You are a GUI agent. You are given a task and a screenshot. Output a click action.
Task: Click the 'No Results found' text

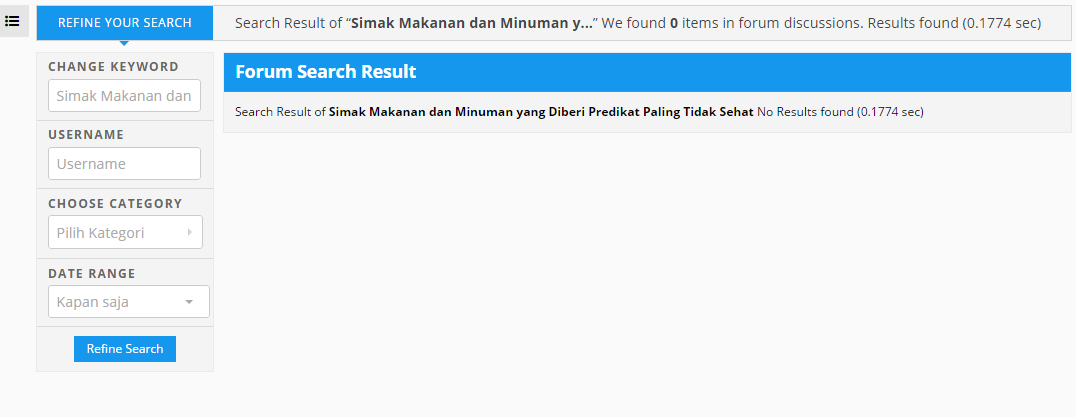click(806, 112)
